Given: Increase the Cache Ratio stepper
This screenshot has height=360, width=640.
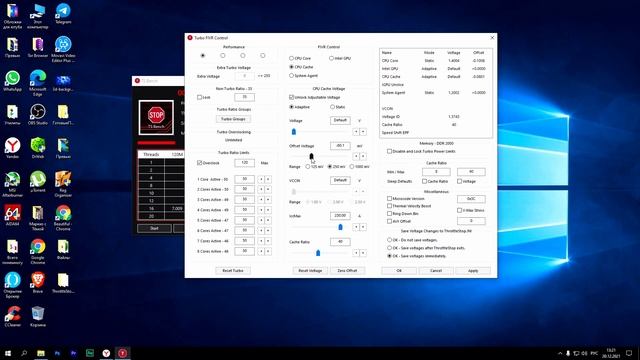Looking at the screenshot, I should click(363, 253).
